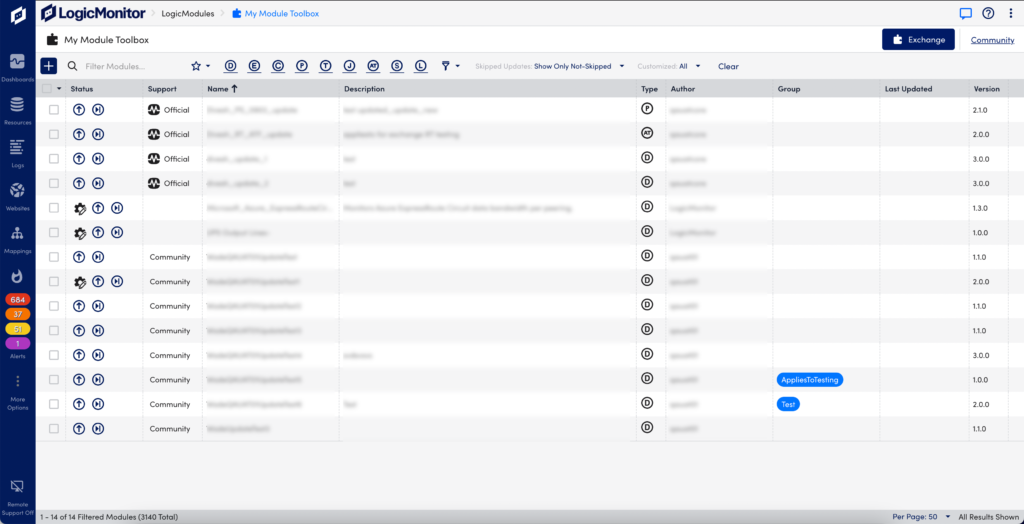This screenshot has height=524, width=1024.
Task: Filter by DataSource (D) type icon
Action: pyautogui.click(x=230, y=66)
